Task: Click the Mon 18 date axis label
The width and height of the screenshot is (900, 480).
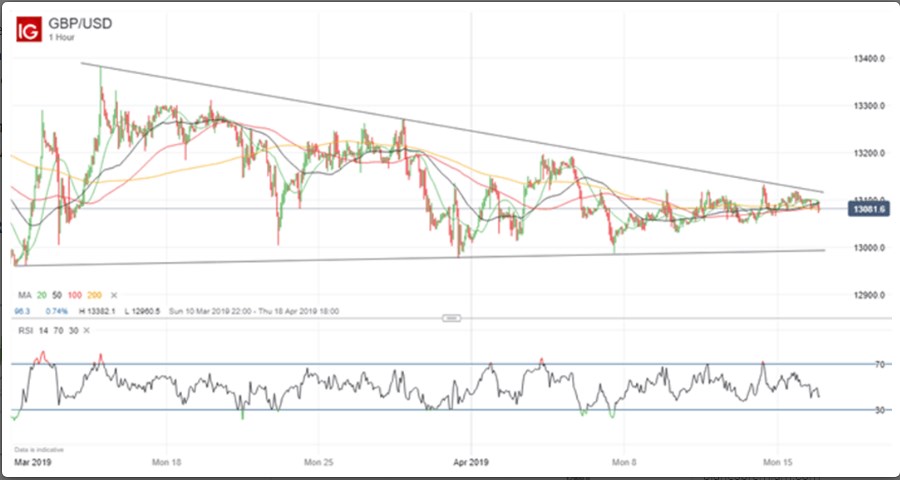Action: [166, 464]
